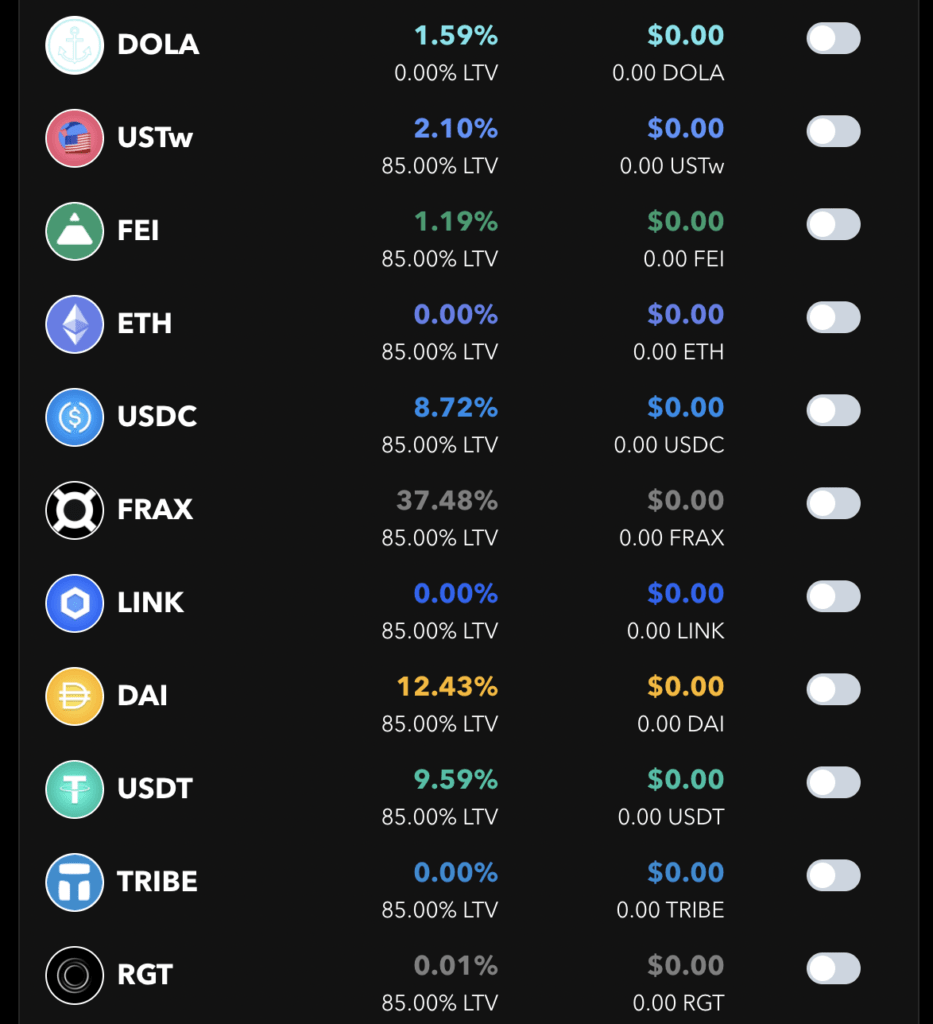Select the USDC asset name
Viewport: 933px width, 1024px height.
(x=157, y=417)
